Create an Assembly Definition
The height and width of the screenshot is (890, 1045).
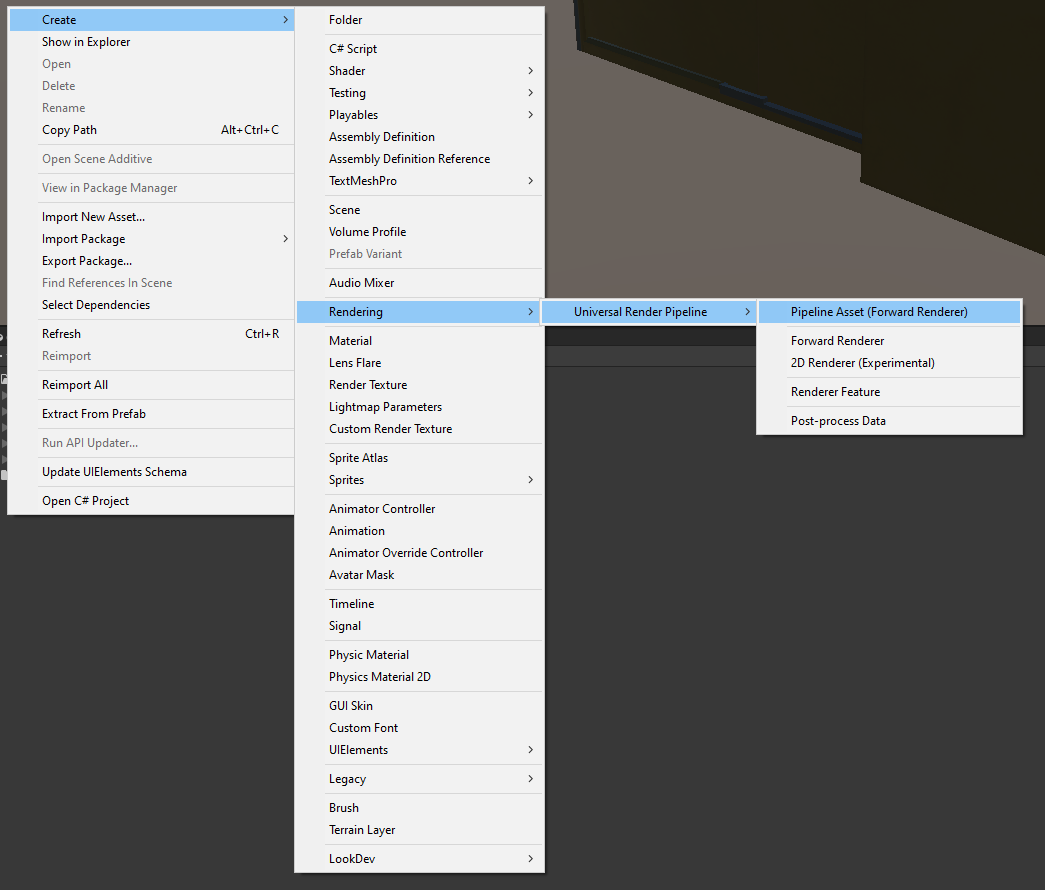click(x=419, y=137)
